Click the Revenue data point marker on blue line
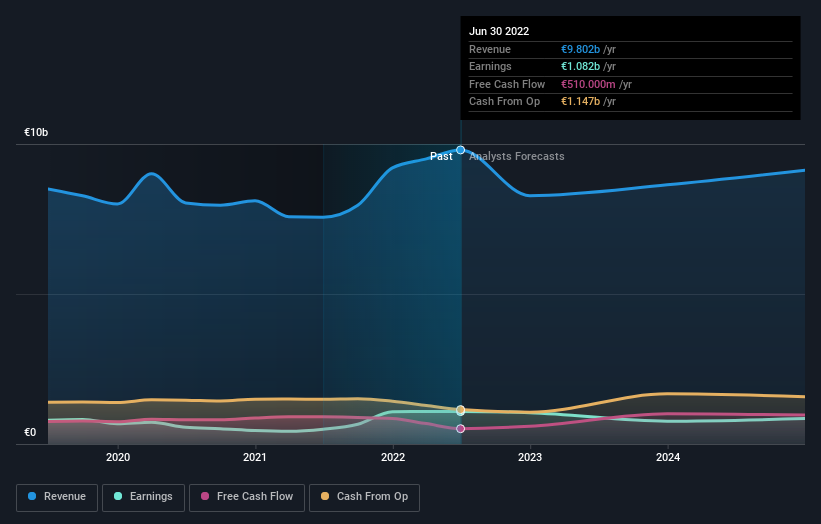 (461, 150)
